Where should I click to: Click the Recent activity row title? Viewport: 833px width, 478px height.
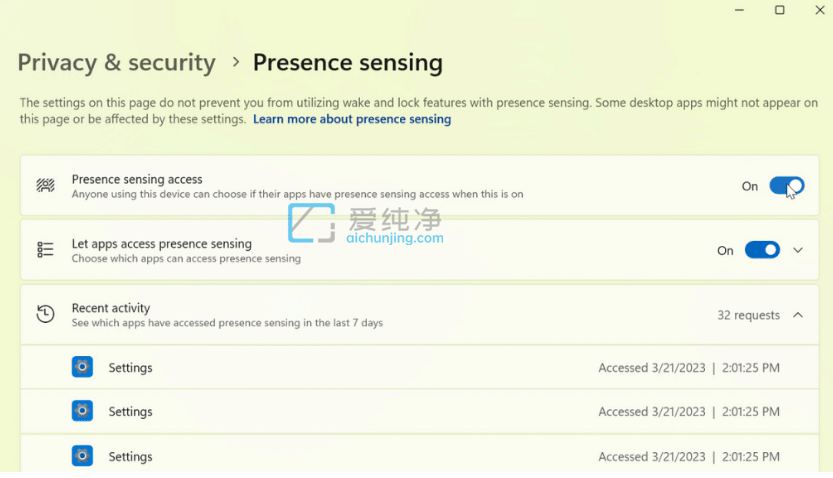point(111,308)
